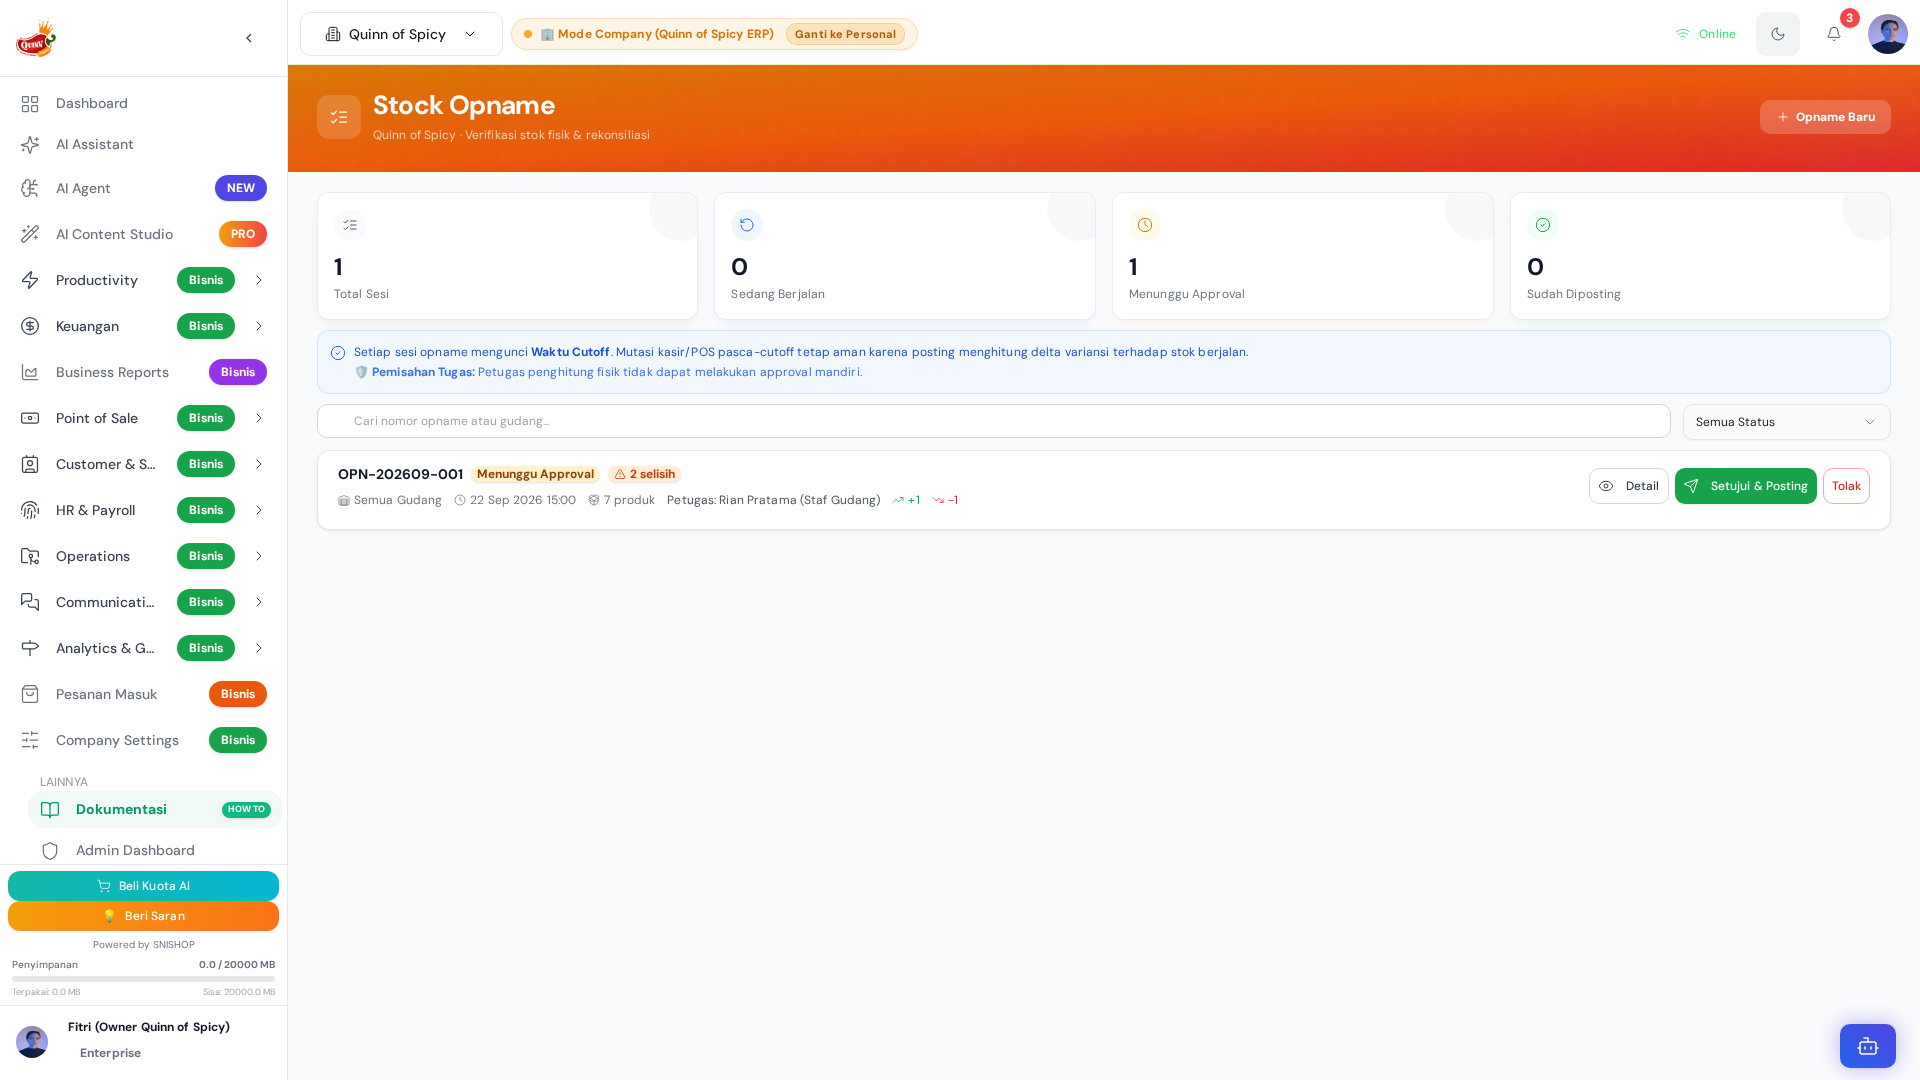Viewport: 1920px width, 1080px height.
Task: Click Setujui & Posting button
Action: coord(1745,486)
